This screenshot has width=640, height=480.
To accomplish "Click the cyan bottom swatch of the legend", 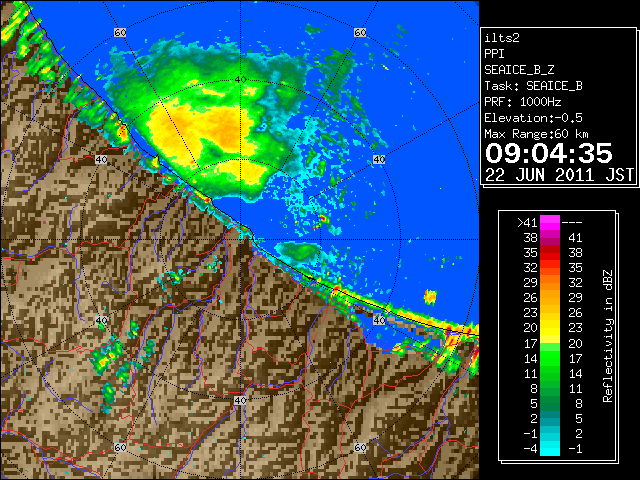I will coord(549,449).
